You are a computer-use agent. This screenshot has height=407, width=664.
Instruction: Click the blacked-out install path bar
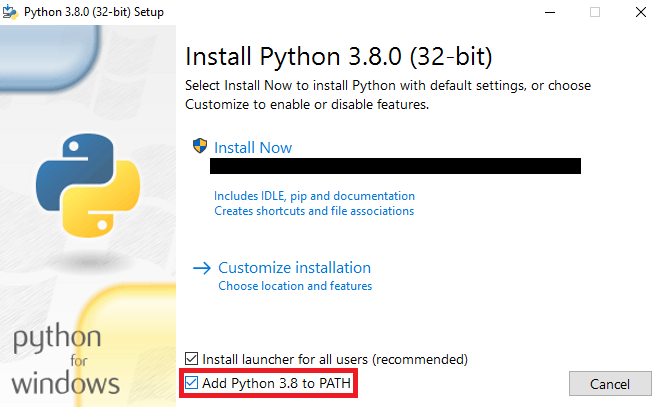(x=395, y=166)
